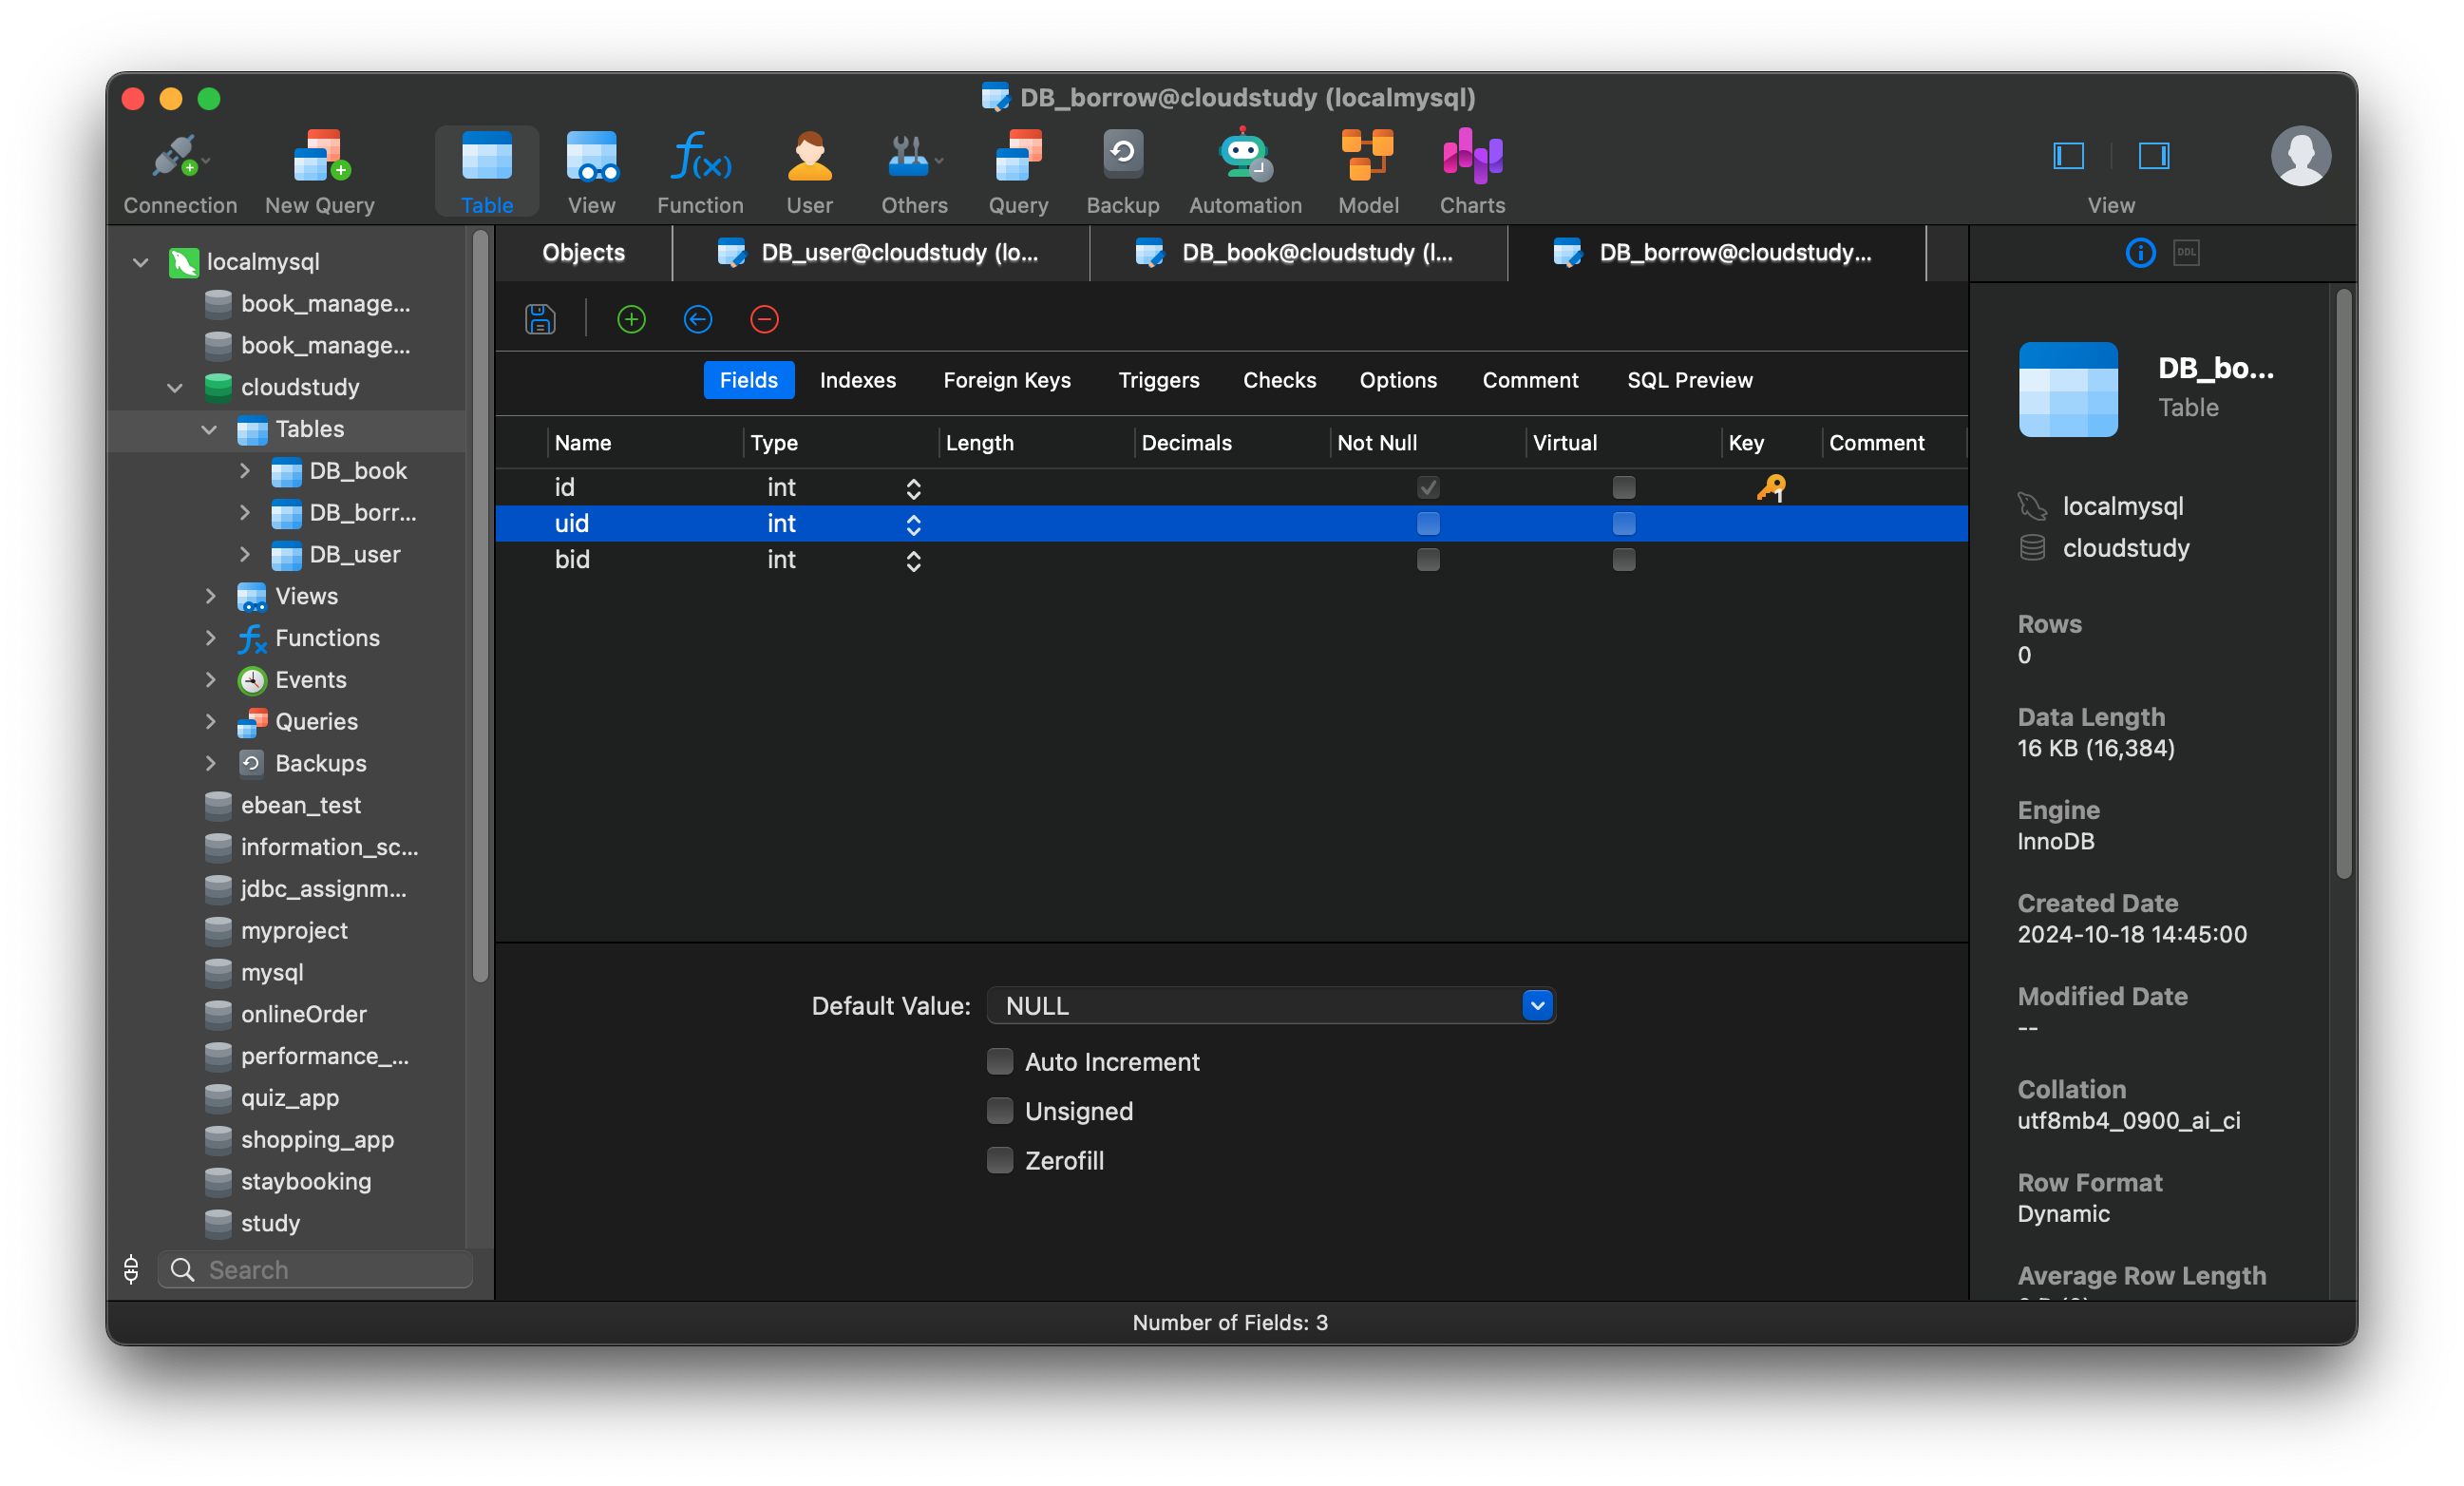Collapse the cloudstudy database node
Screen dimensions: 2464x1486
(x=175, y=388)
